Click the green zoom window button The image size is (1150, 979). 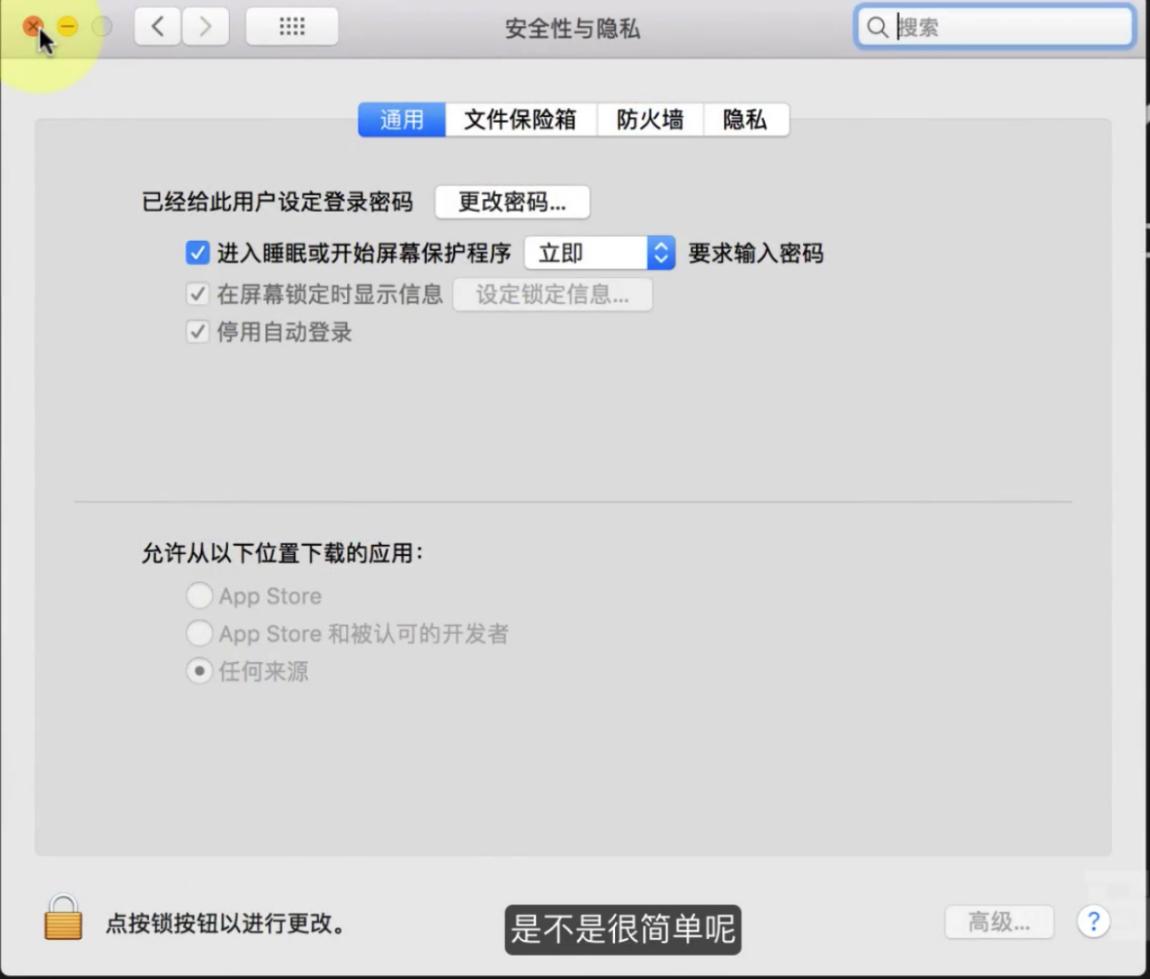coord(100,26)
